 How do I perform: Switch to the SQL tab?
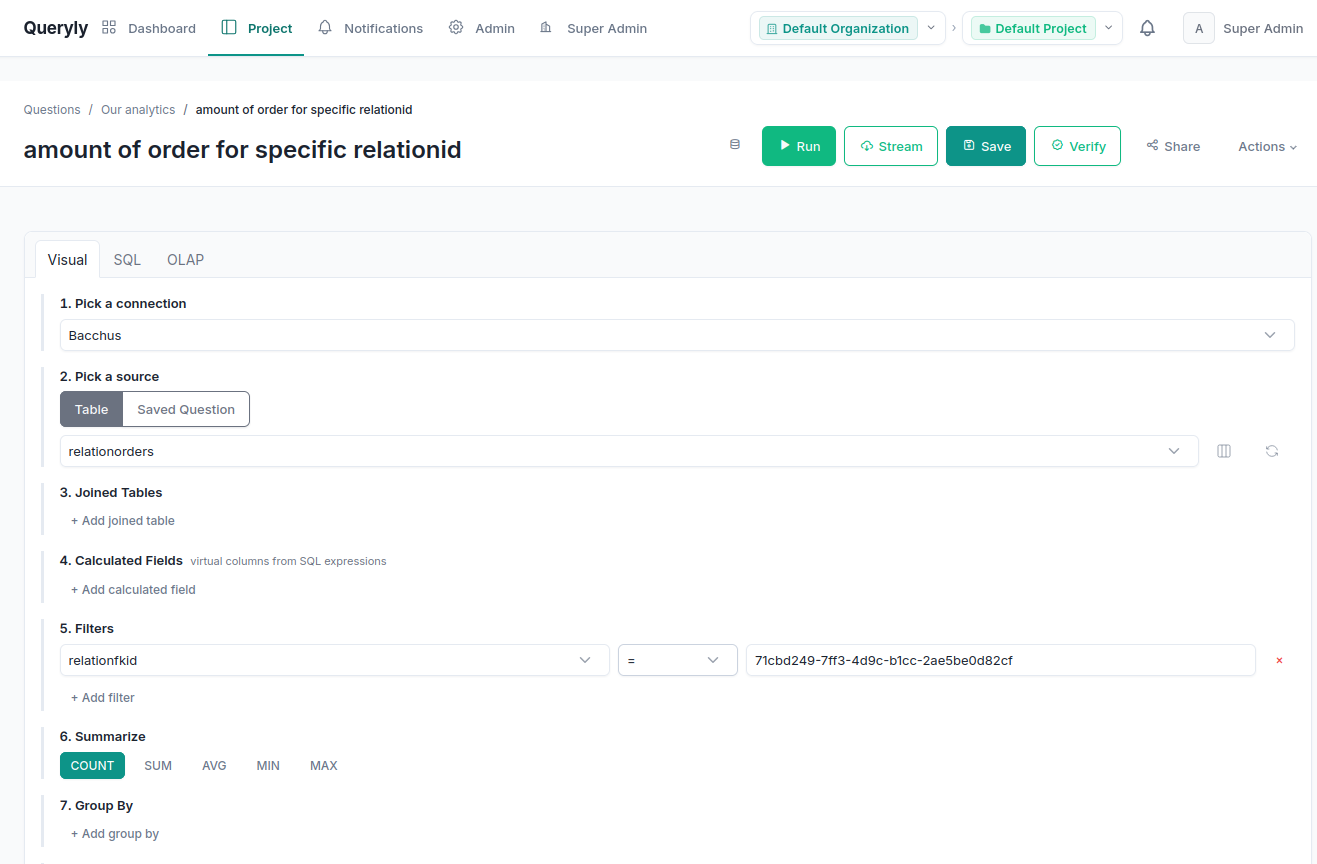point(127,259)
